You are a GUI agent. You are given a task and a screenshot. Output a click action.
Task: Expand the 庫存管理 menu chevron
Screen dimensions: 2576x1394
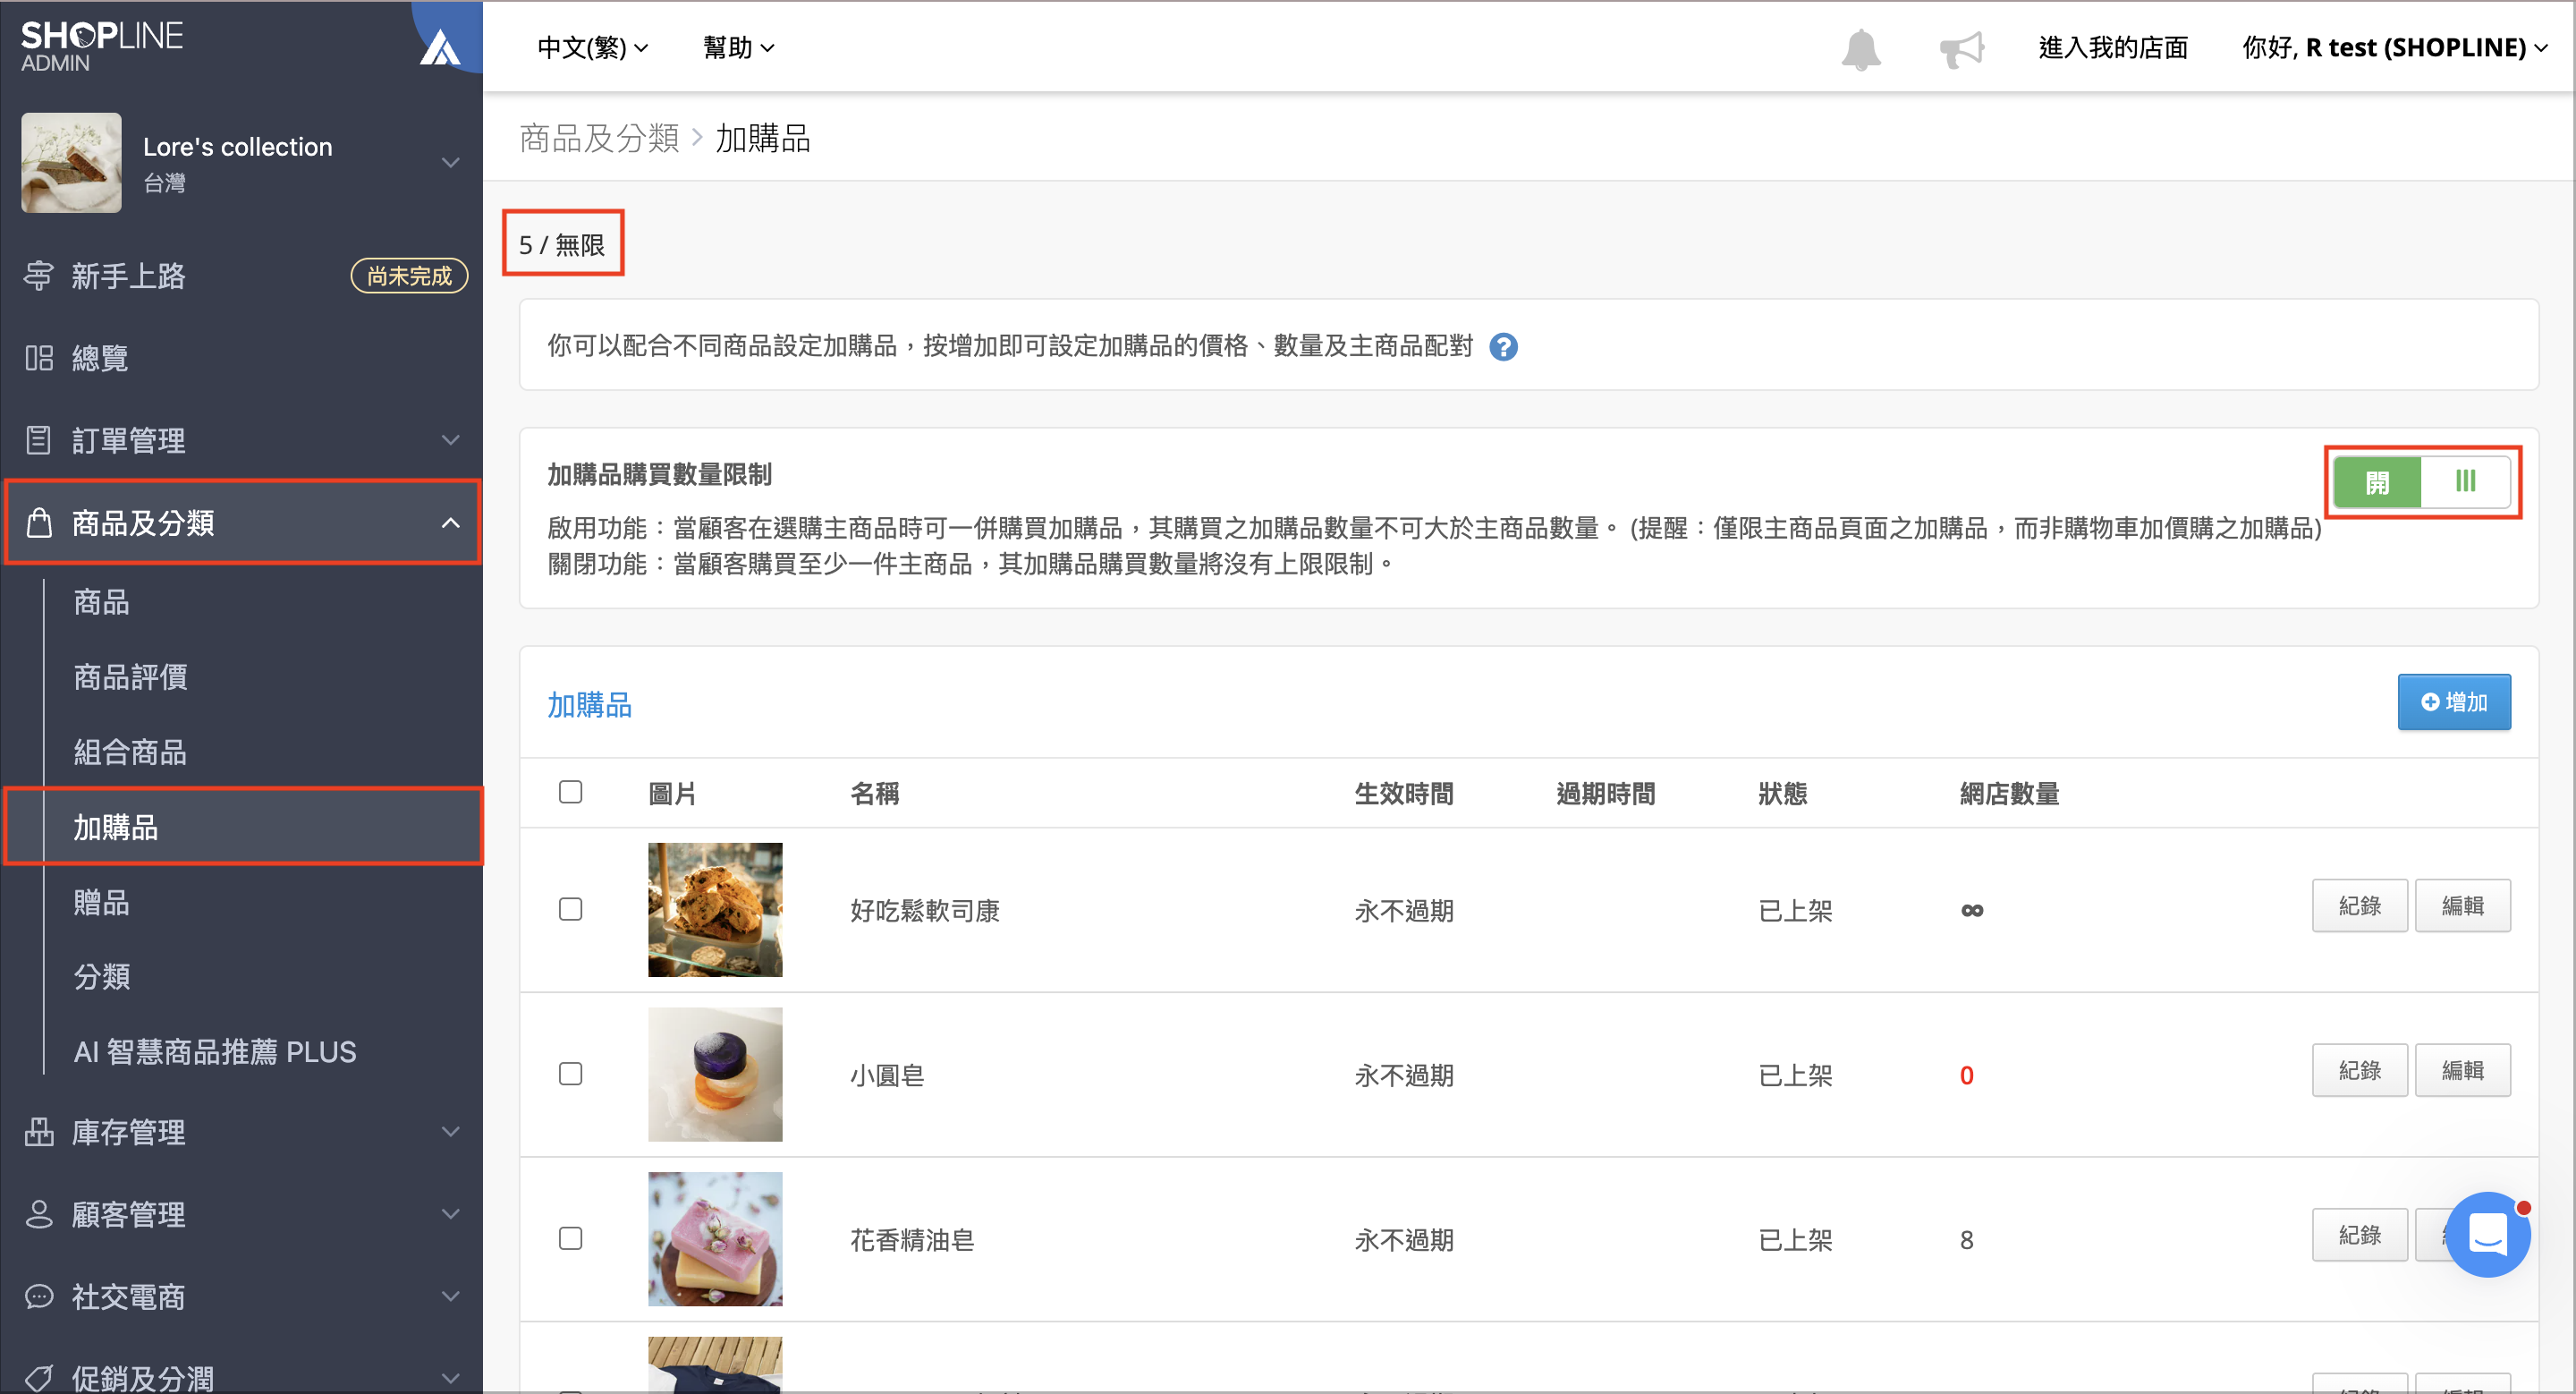451,1132
